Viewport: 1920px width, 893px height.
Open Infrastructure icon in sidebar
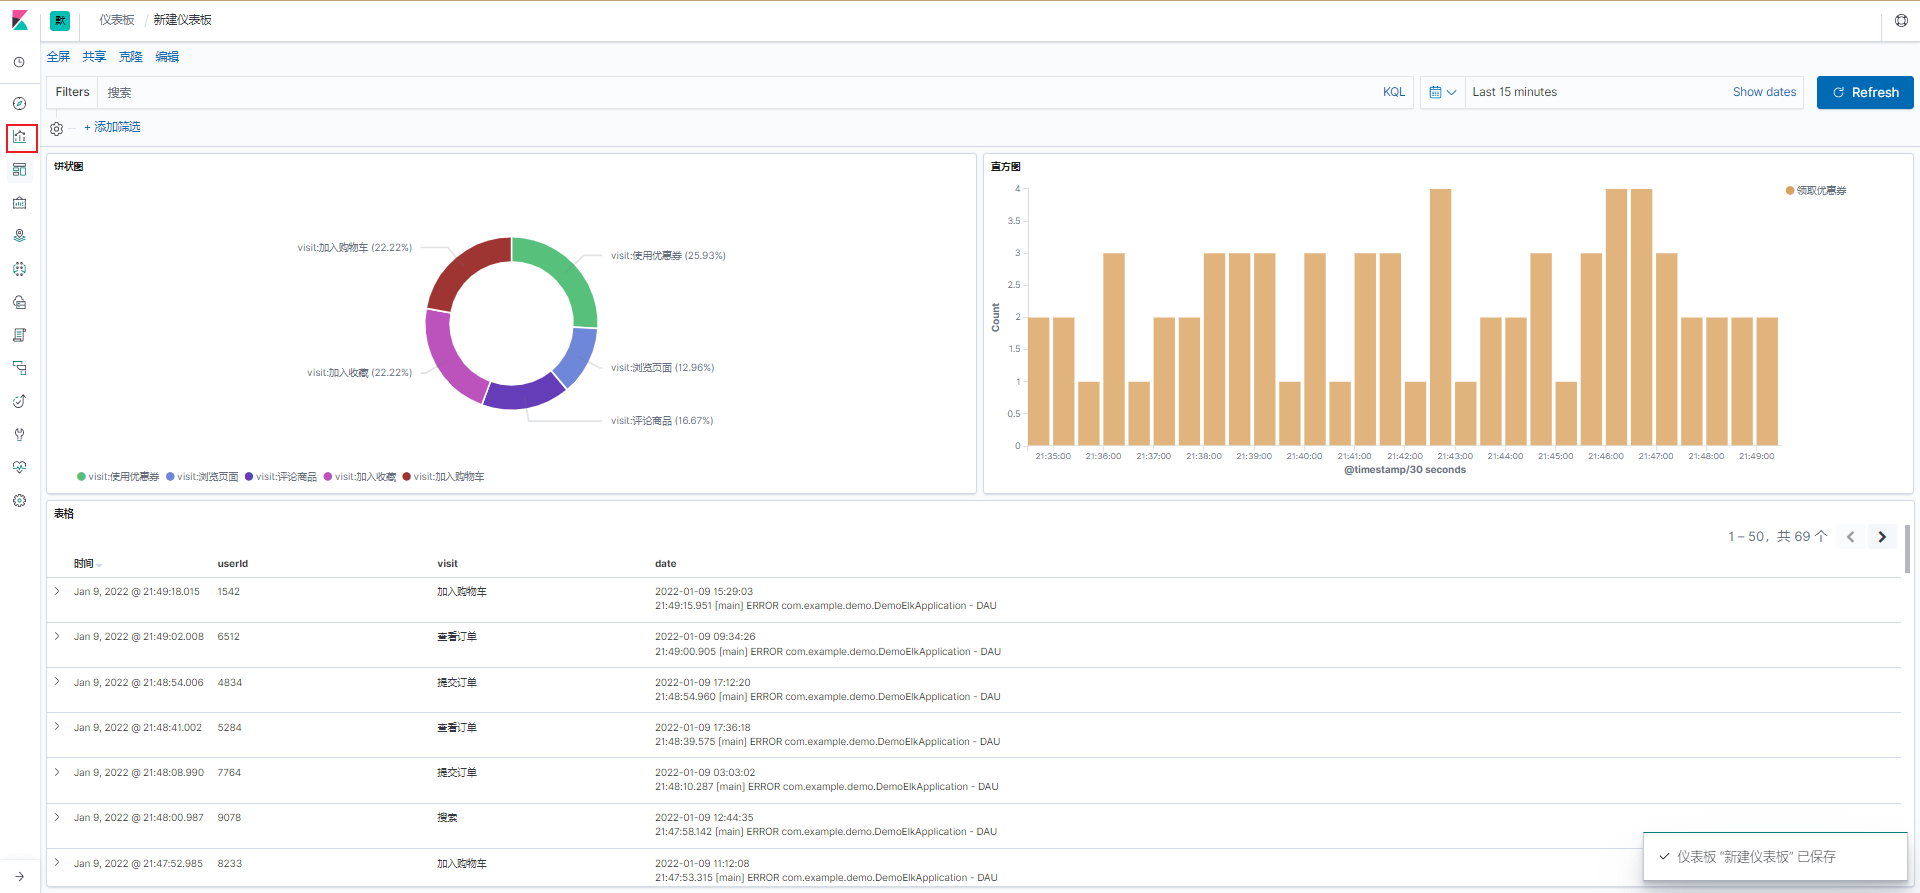coord(19,302)
